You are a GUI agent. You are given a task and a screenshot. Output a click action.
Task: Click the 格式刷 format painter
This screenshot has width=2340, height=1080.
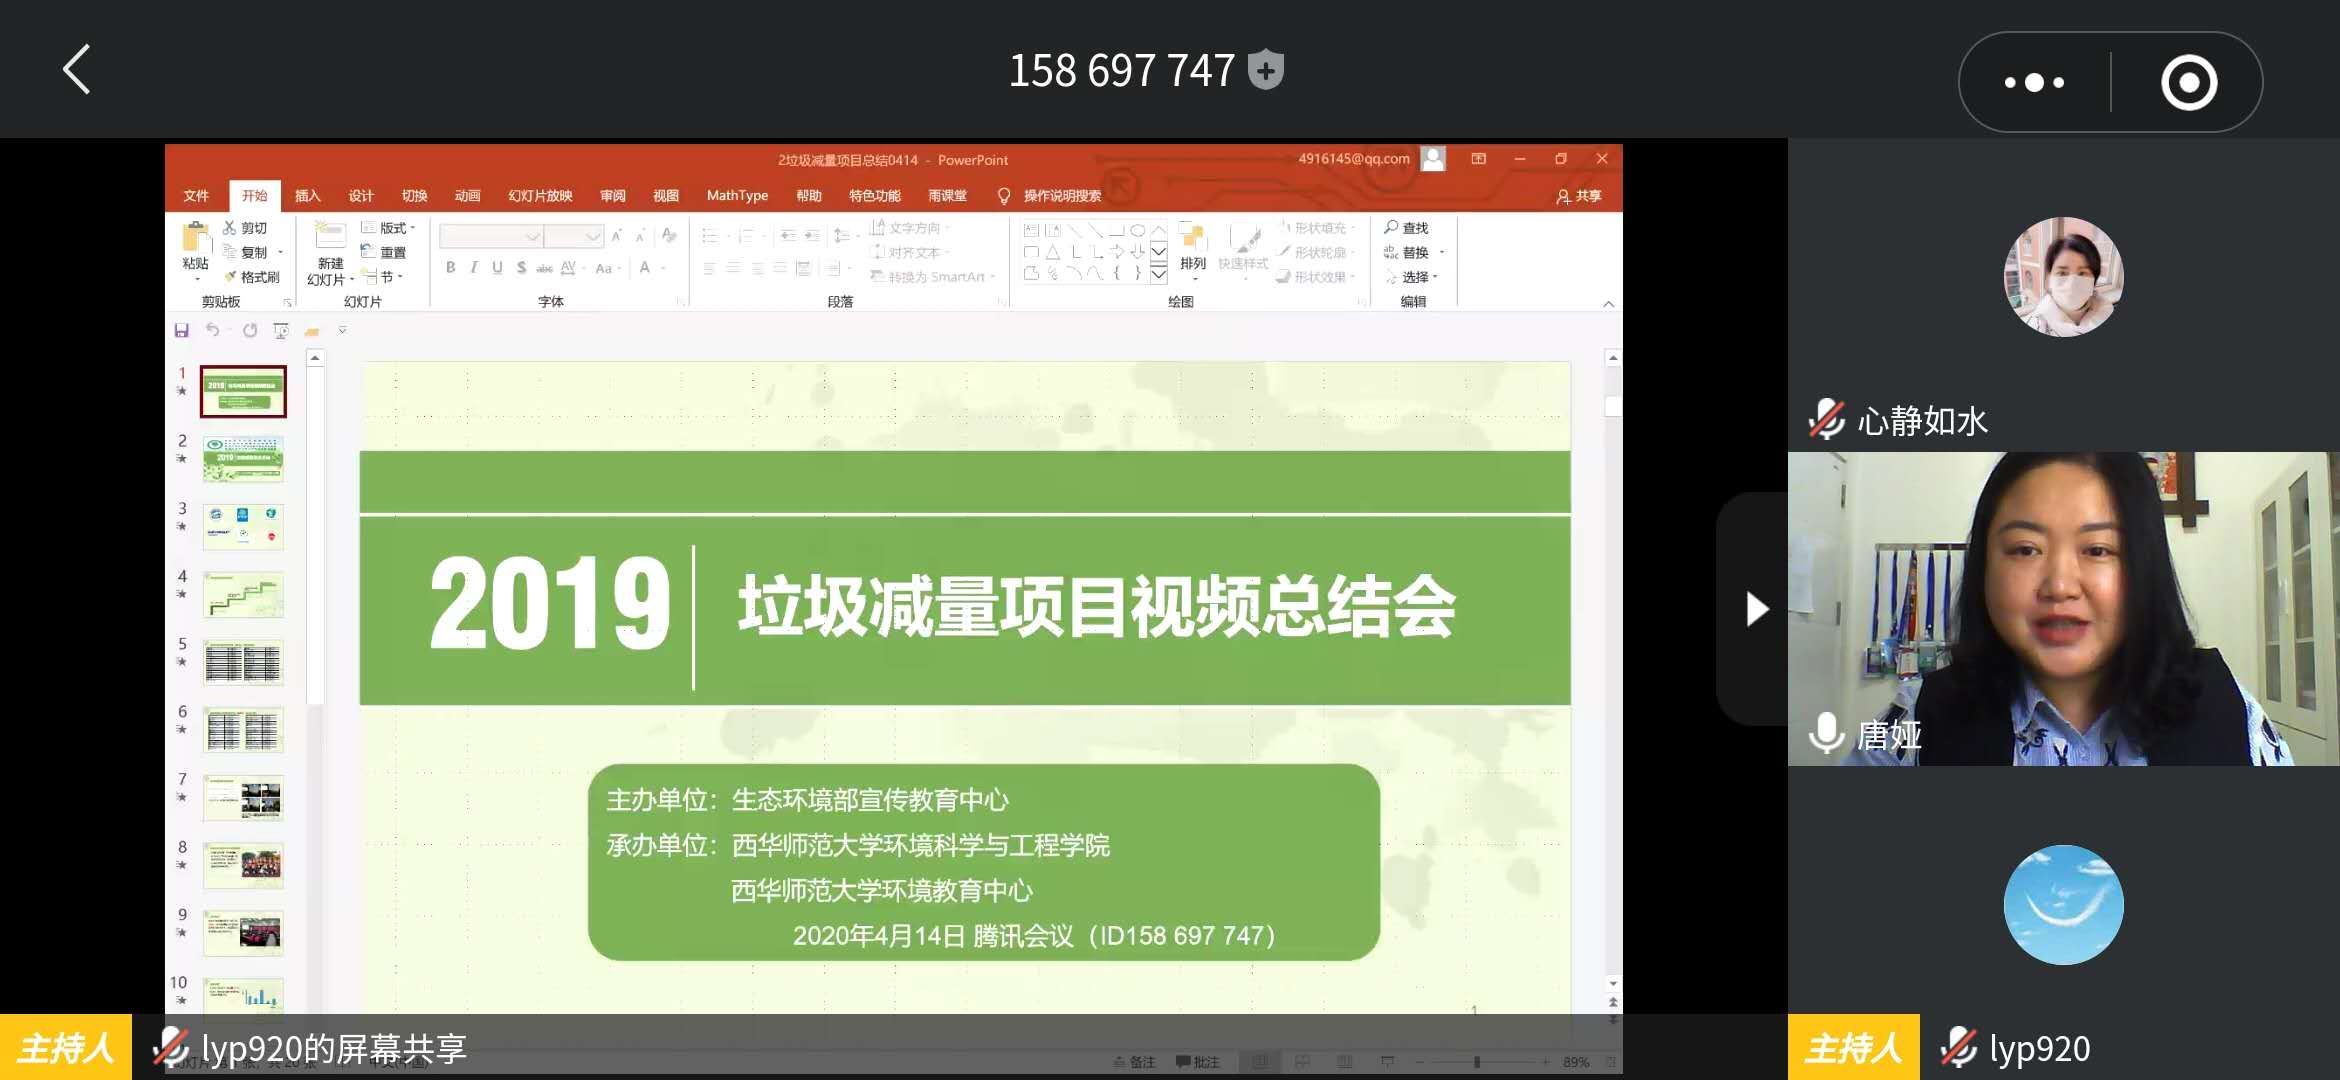252,277
